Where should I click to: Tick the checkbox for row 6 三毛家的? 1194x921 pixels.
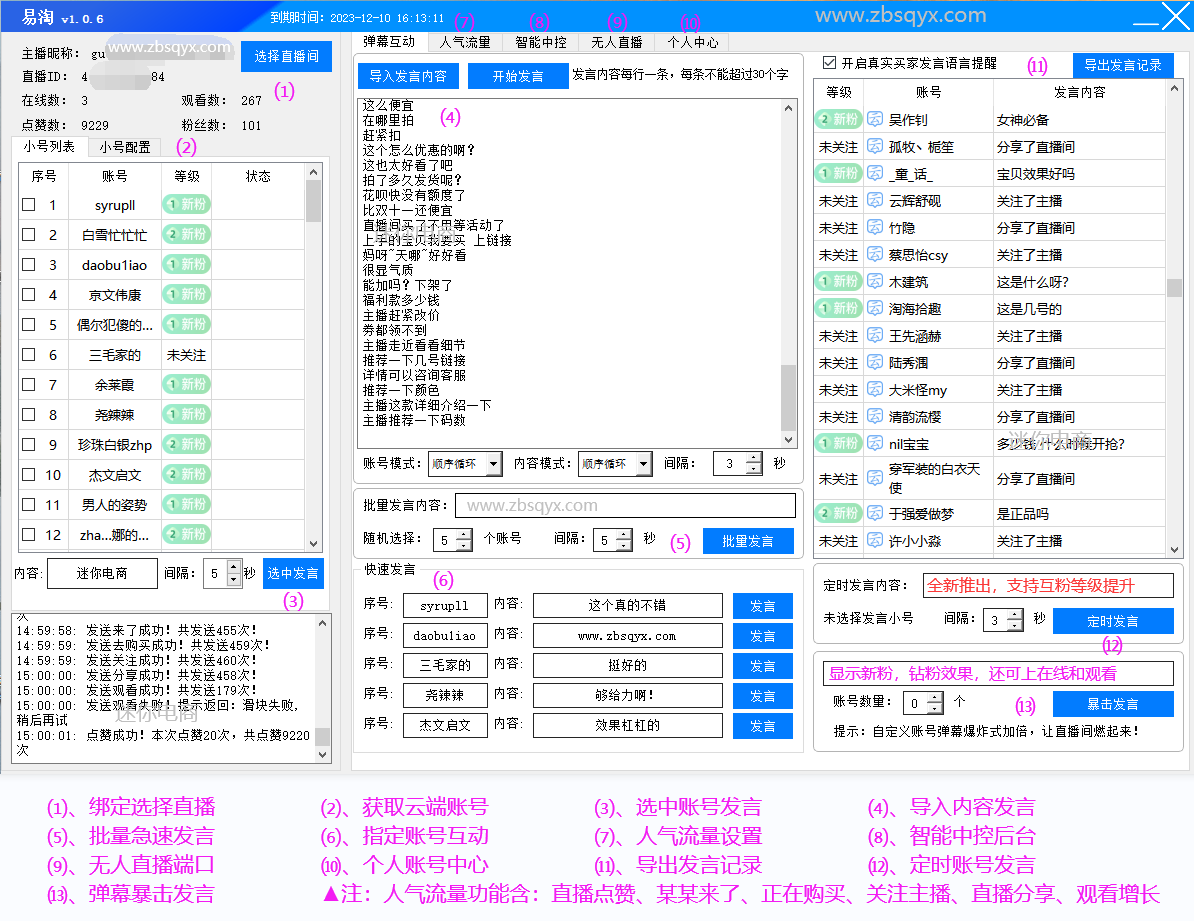point(29,355)
